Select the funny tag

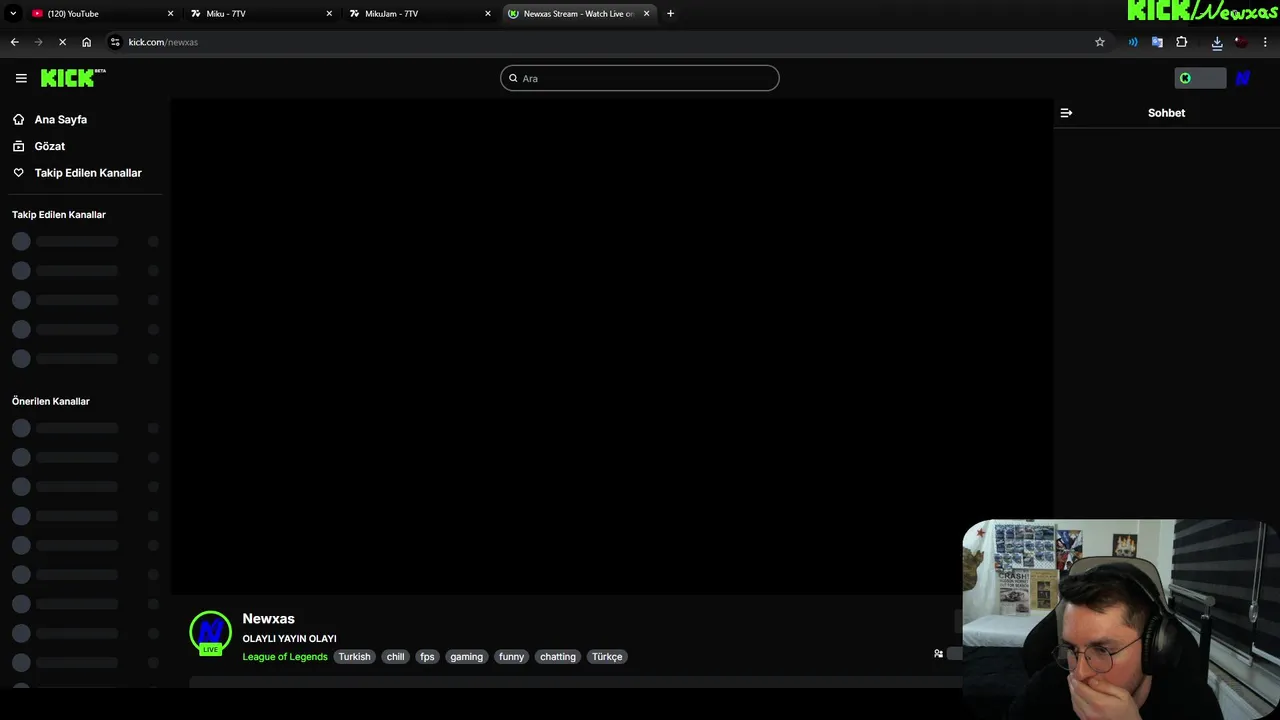(x=511, y=657)
